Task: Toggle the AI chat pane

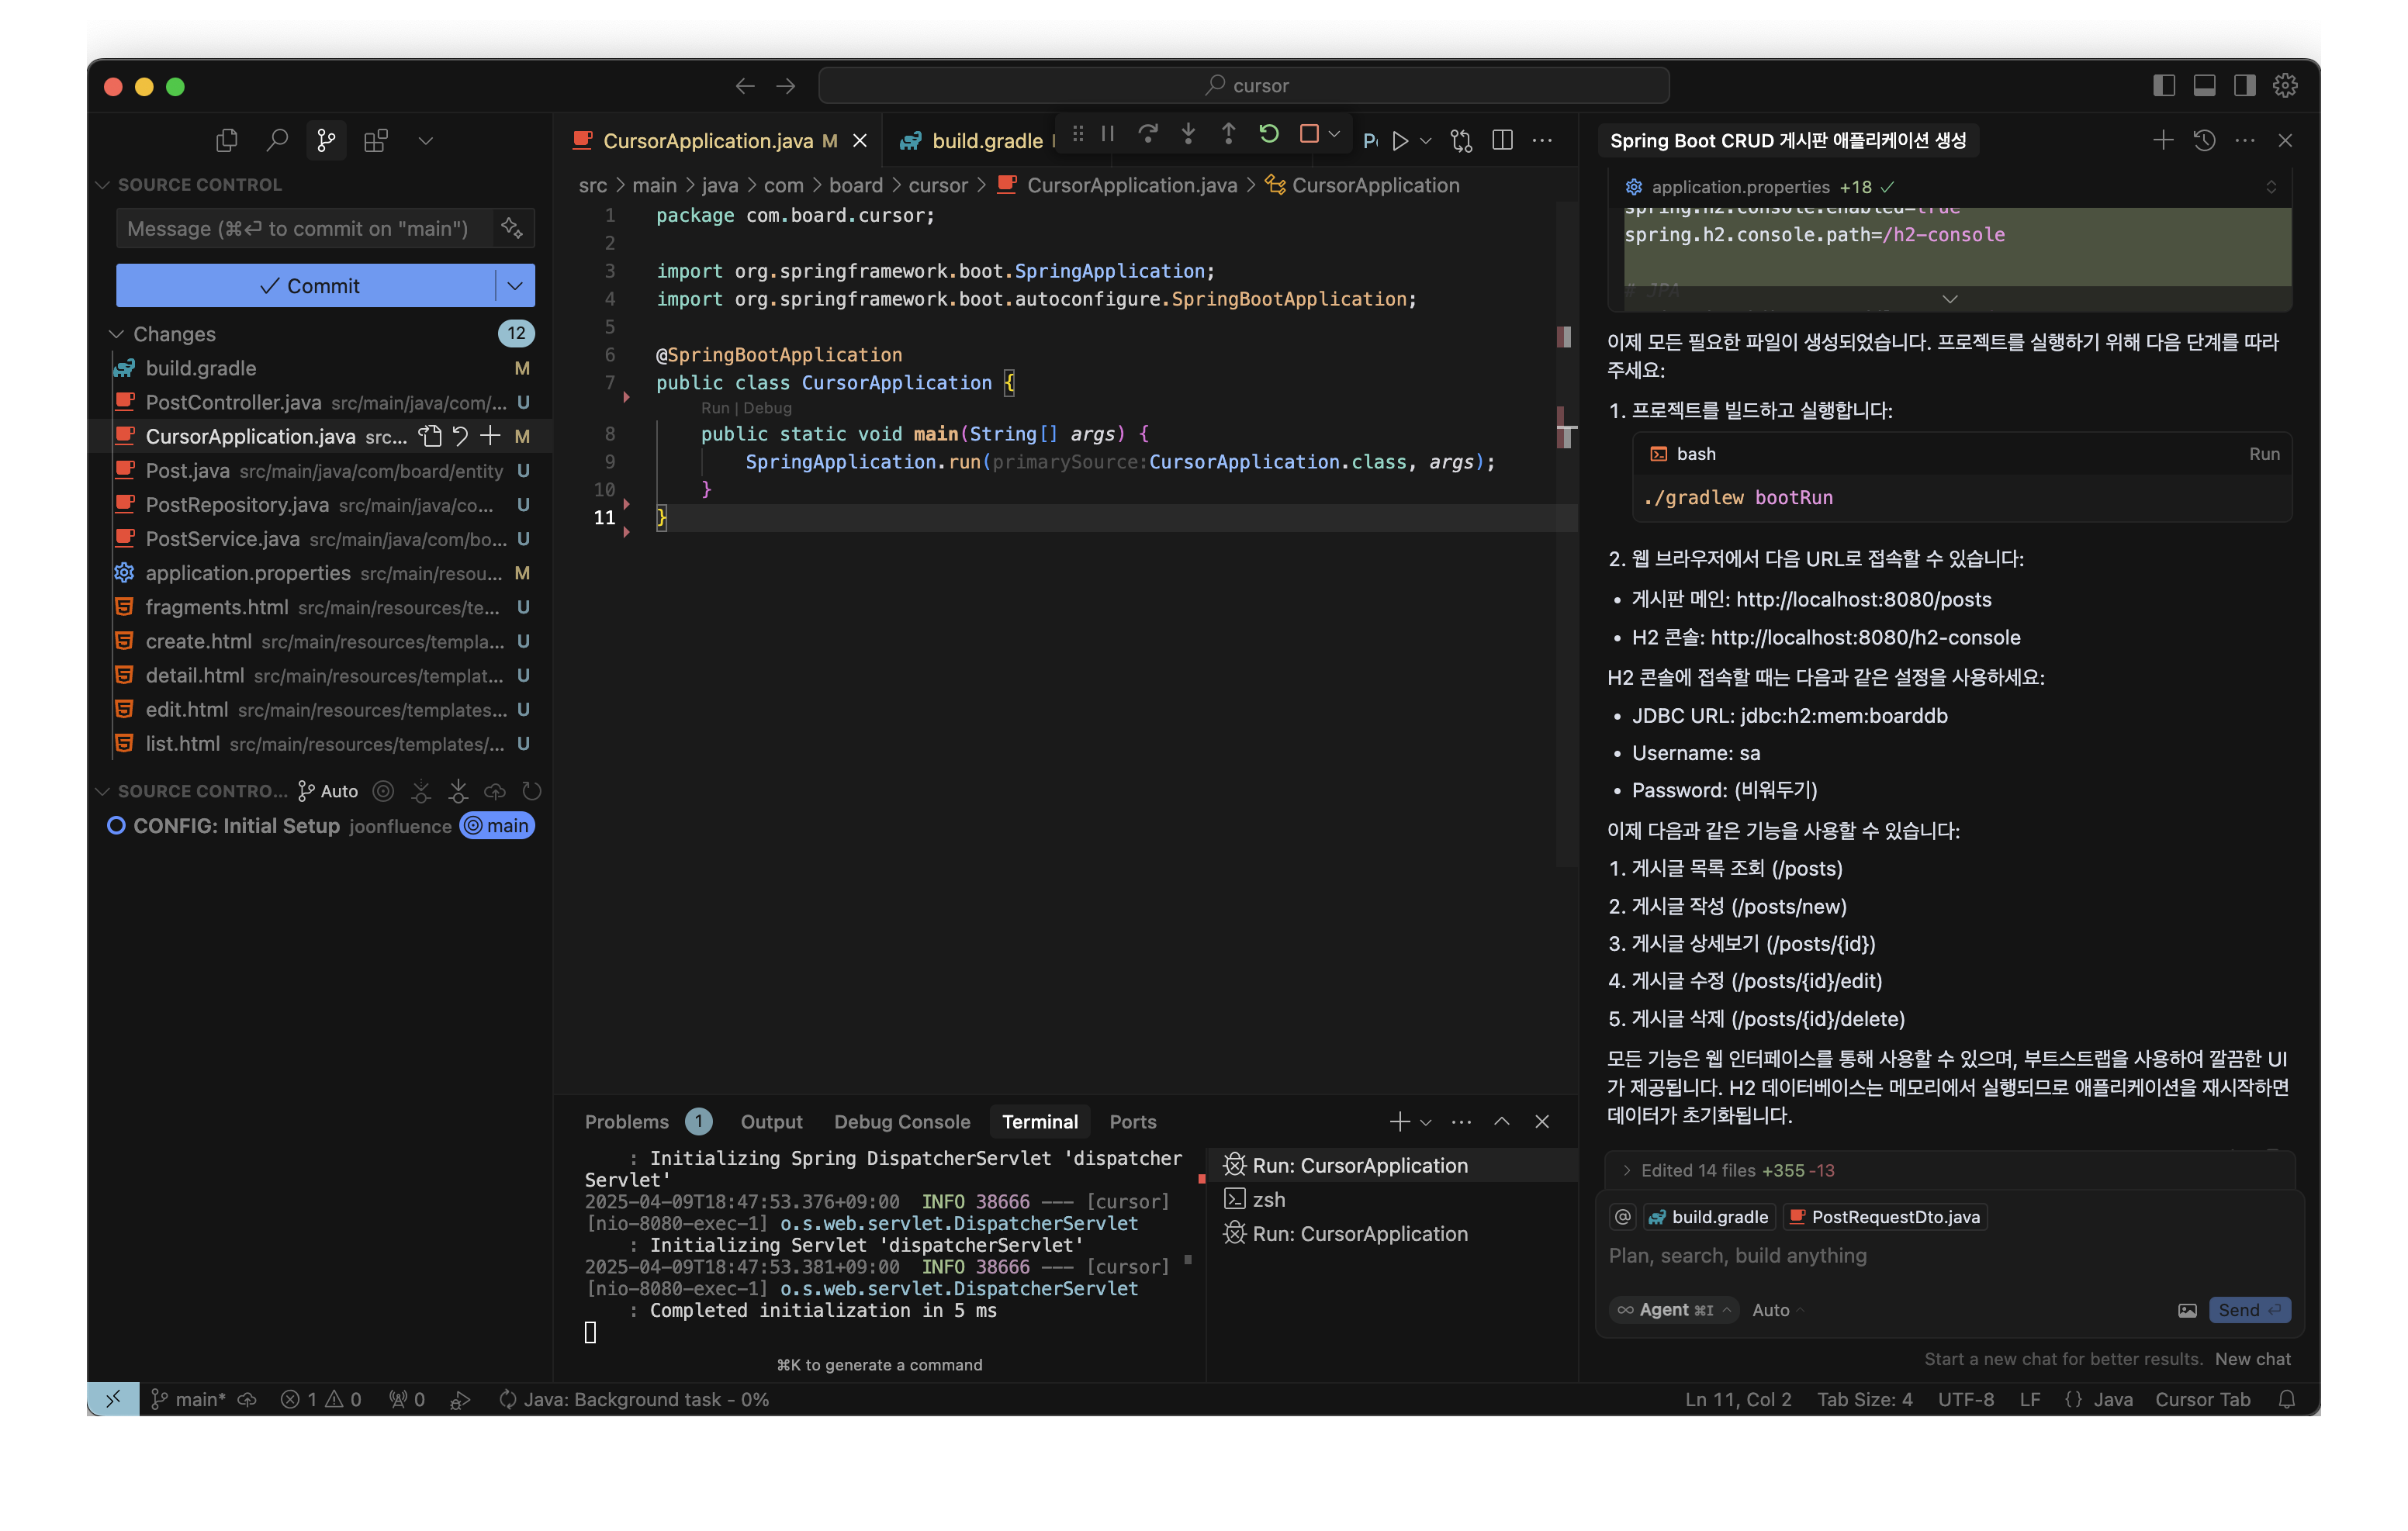Action: (2244, 86)
